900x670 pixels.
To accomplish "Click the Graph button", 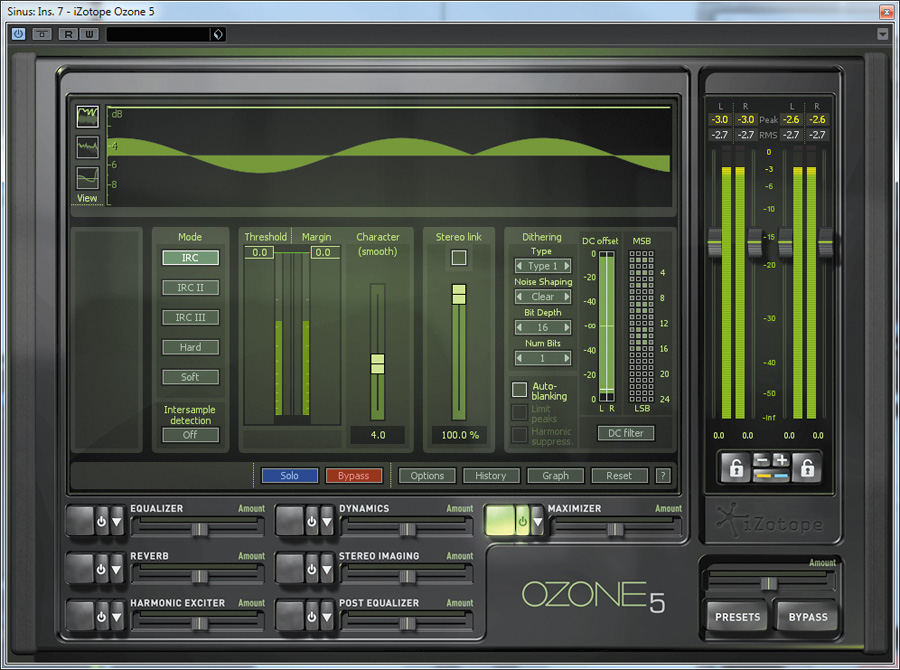I will point(555,475).
